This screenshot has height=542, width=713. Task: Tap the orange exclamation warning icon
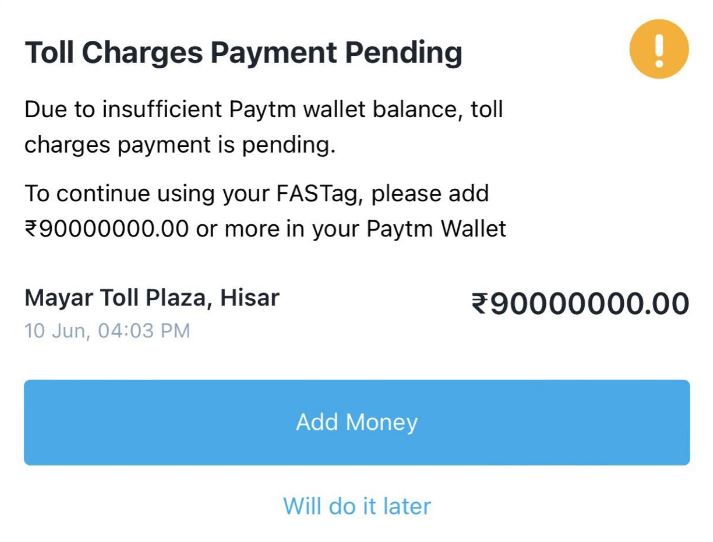659,49
